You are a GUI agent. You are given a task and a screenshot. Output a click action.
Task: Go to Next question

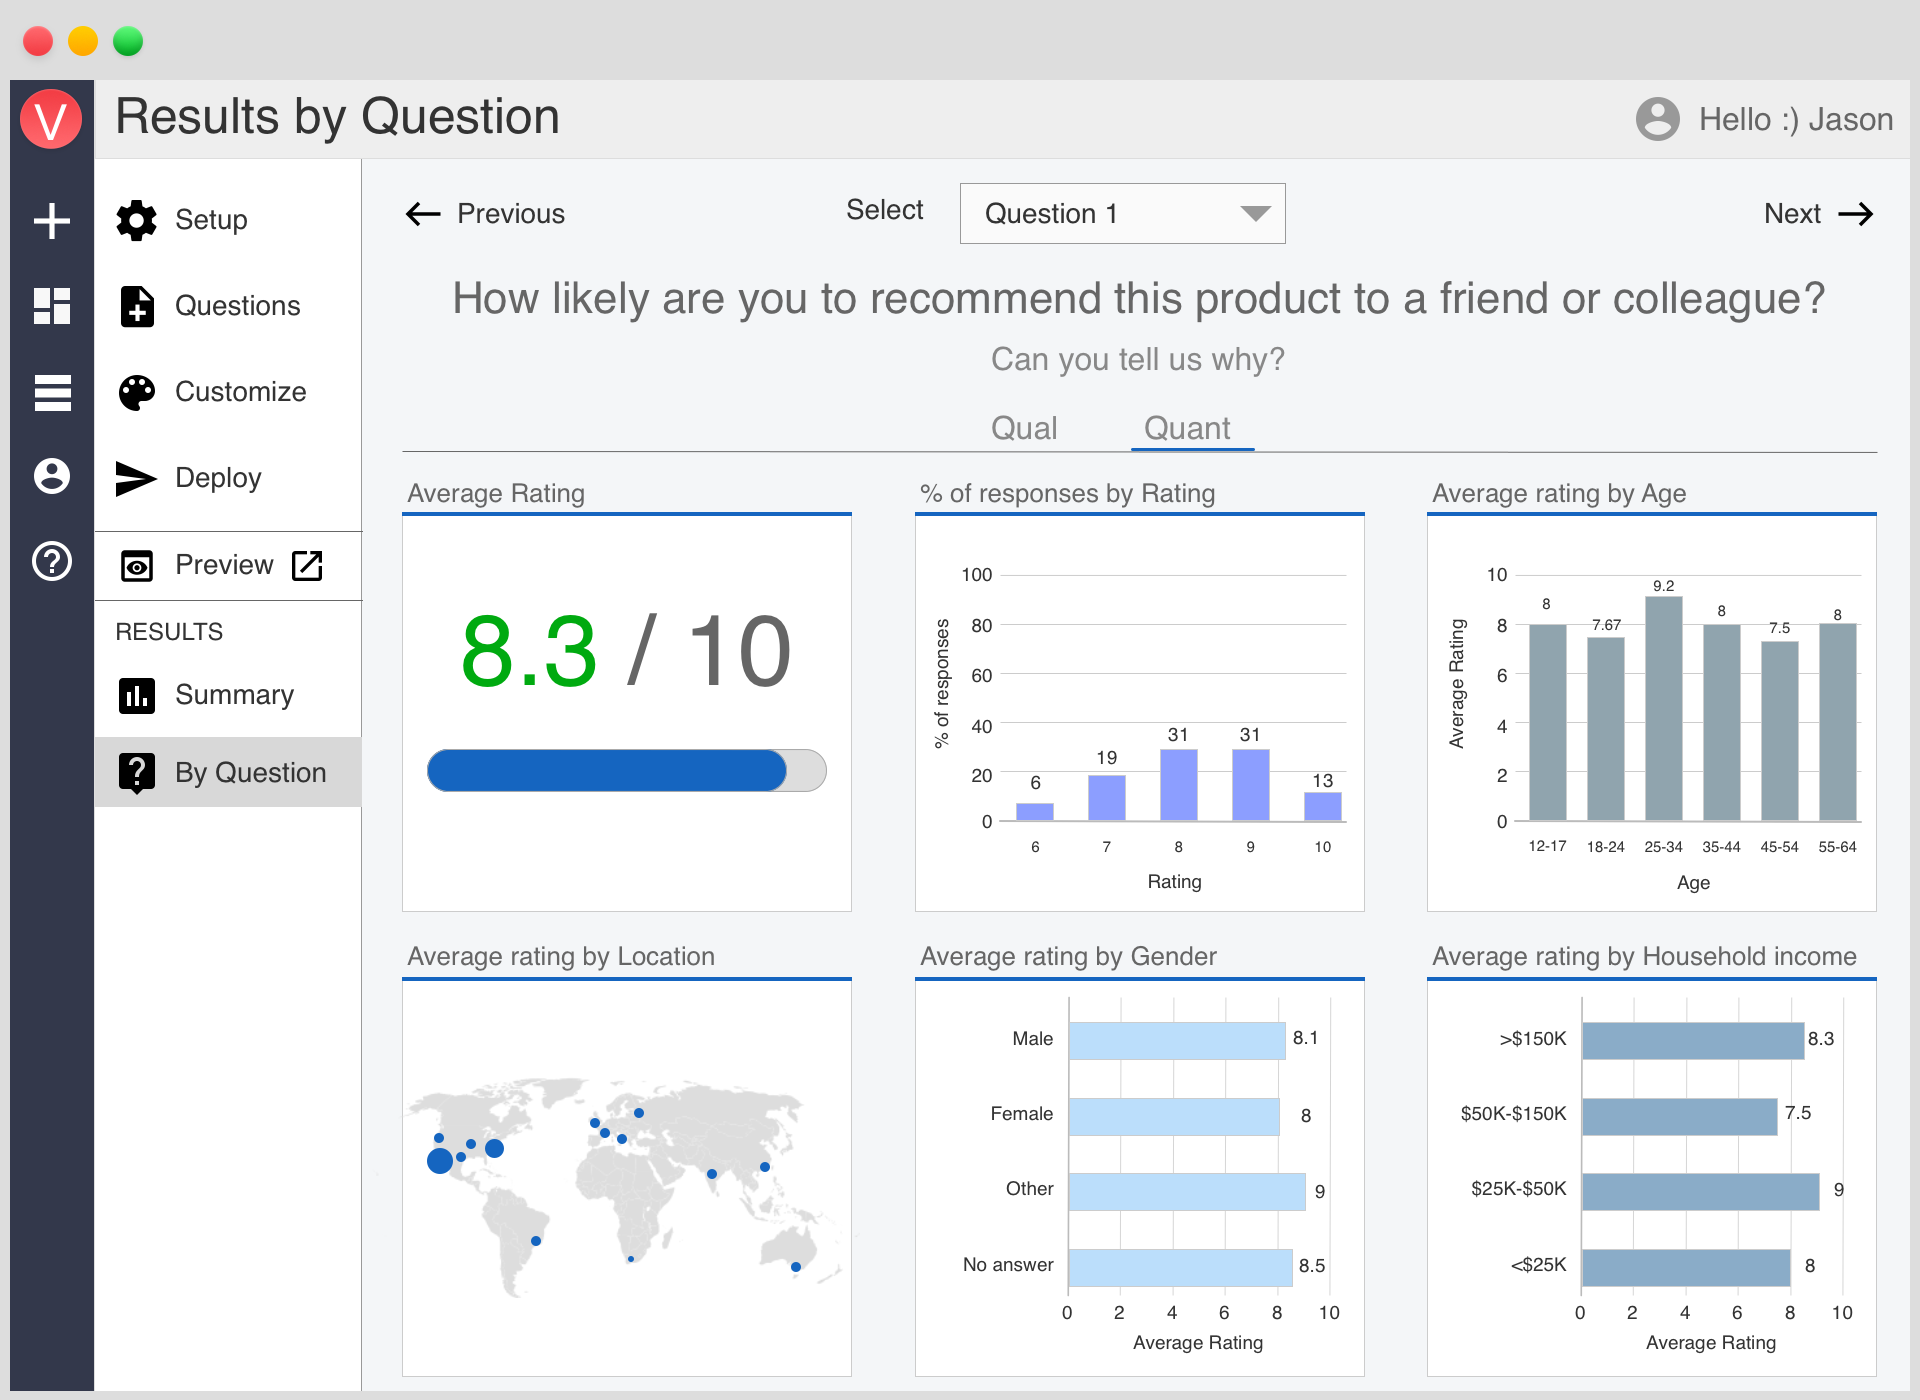click(x=1817, y=214)
